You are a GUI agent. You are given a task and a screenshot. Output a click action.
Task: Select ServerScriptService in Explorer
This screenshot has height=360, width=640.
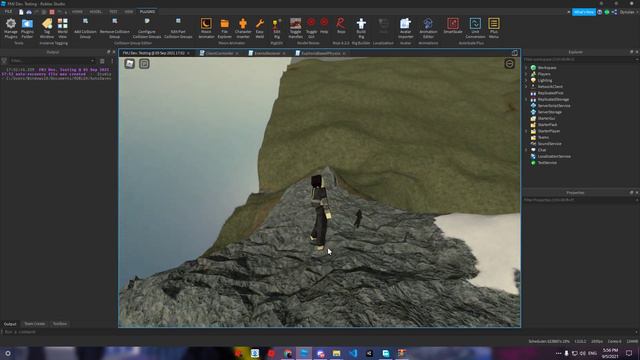[554, 106]
